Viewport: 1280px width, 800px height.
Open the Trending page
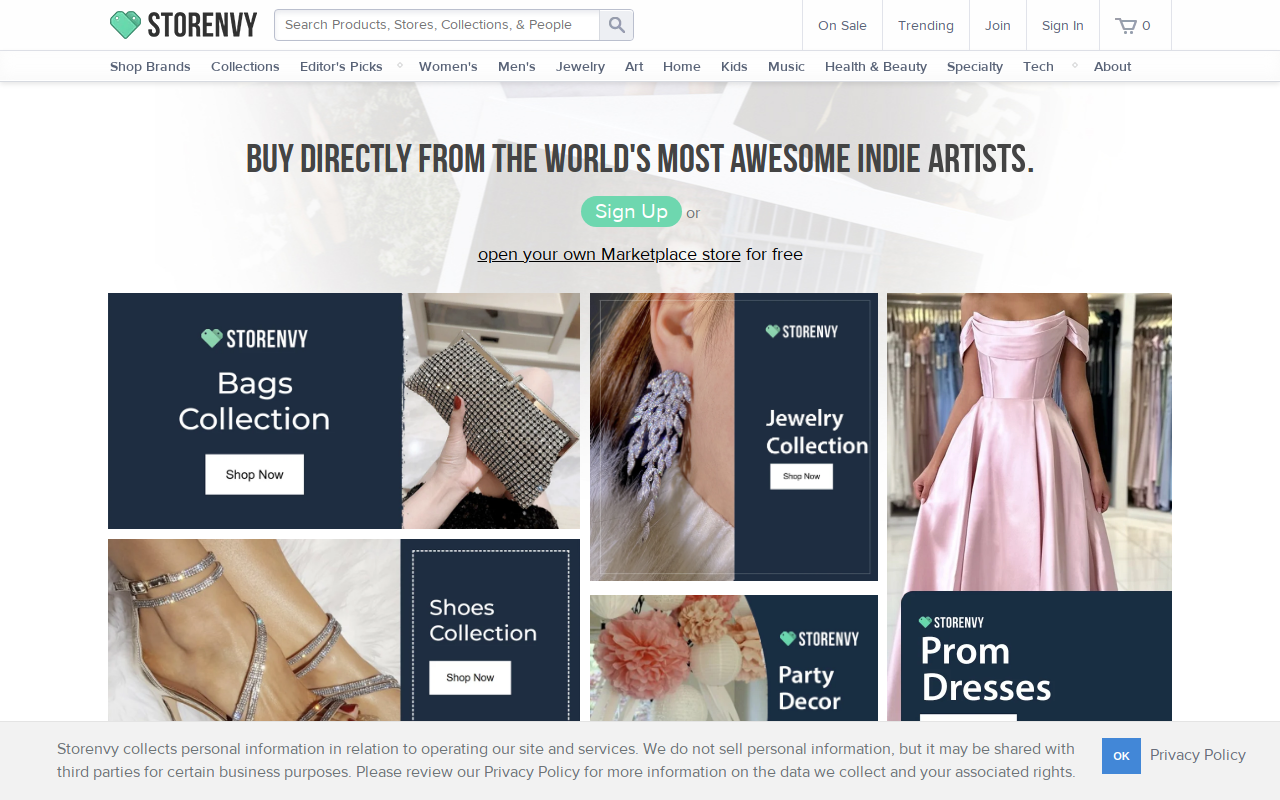point(926,25)
